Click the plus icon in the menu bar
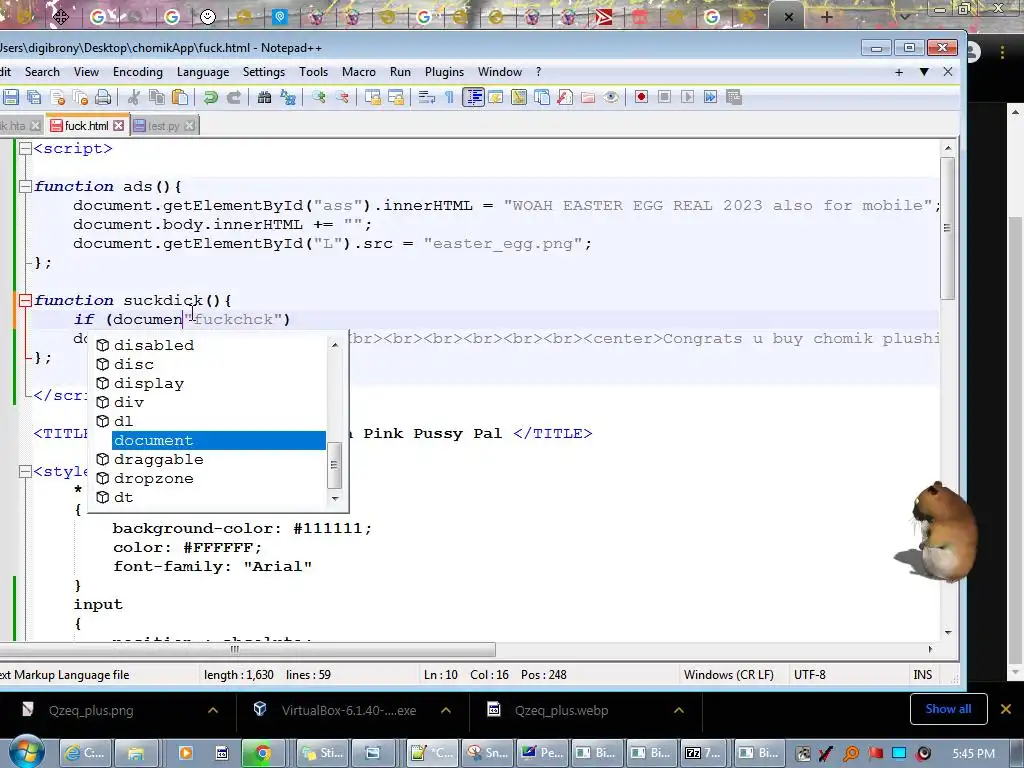This screenshot has height=768, width=1024. click(x=899, y=72)
